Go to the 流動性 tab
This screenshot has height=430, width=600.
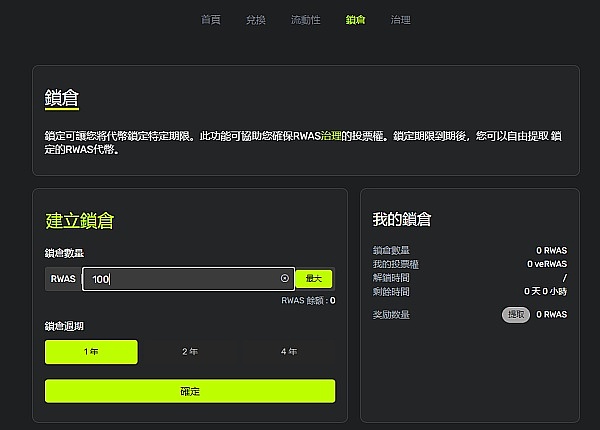[305, 20]
